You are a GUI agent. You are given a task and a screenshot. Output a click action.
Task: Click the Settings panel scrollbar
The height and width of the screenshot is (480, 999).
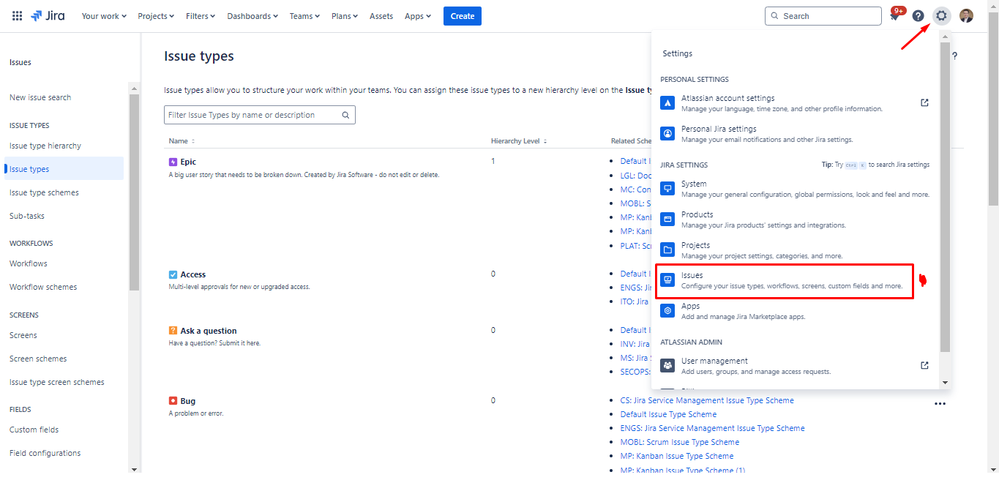[x=945, y=198]
